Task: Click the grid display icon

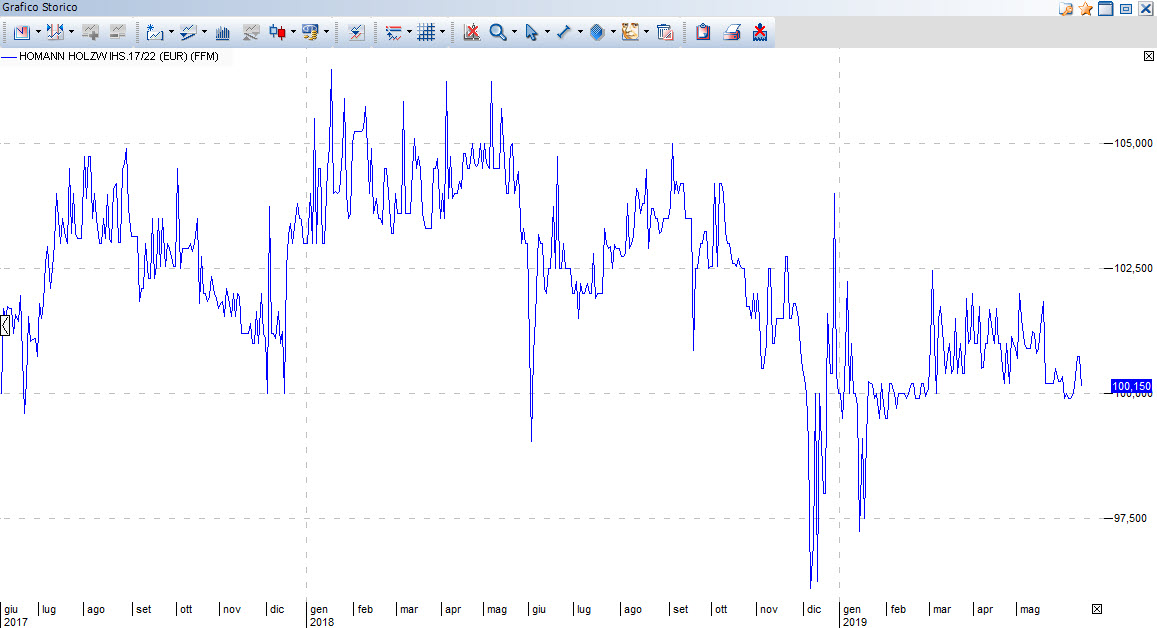Action: point(425,32)
